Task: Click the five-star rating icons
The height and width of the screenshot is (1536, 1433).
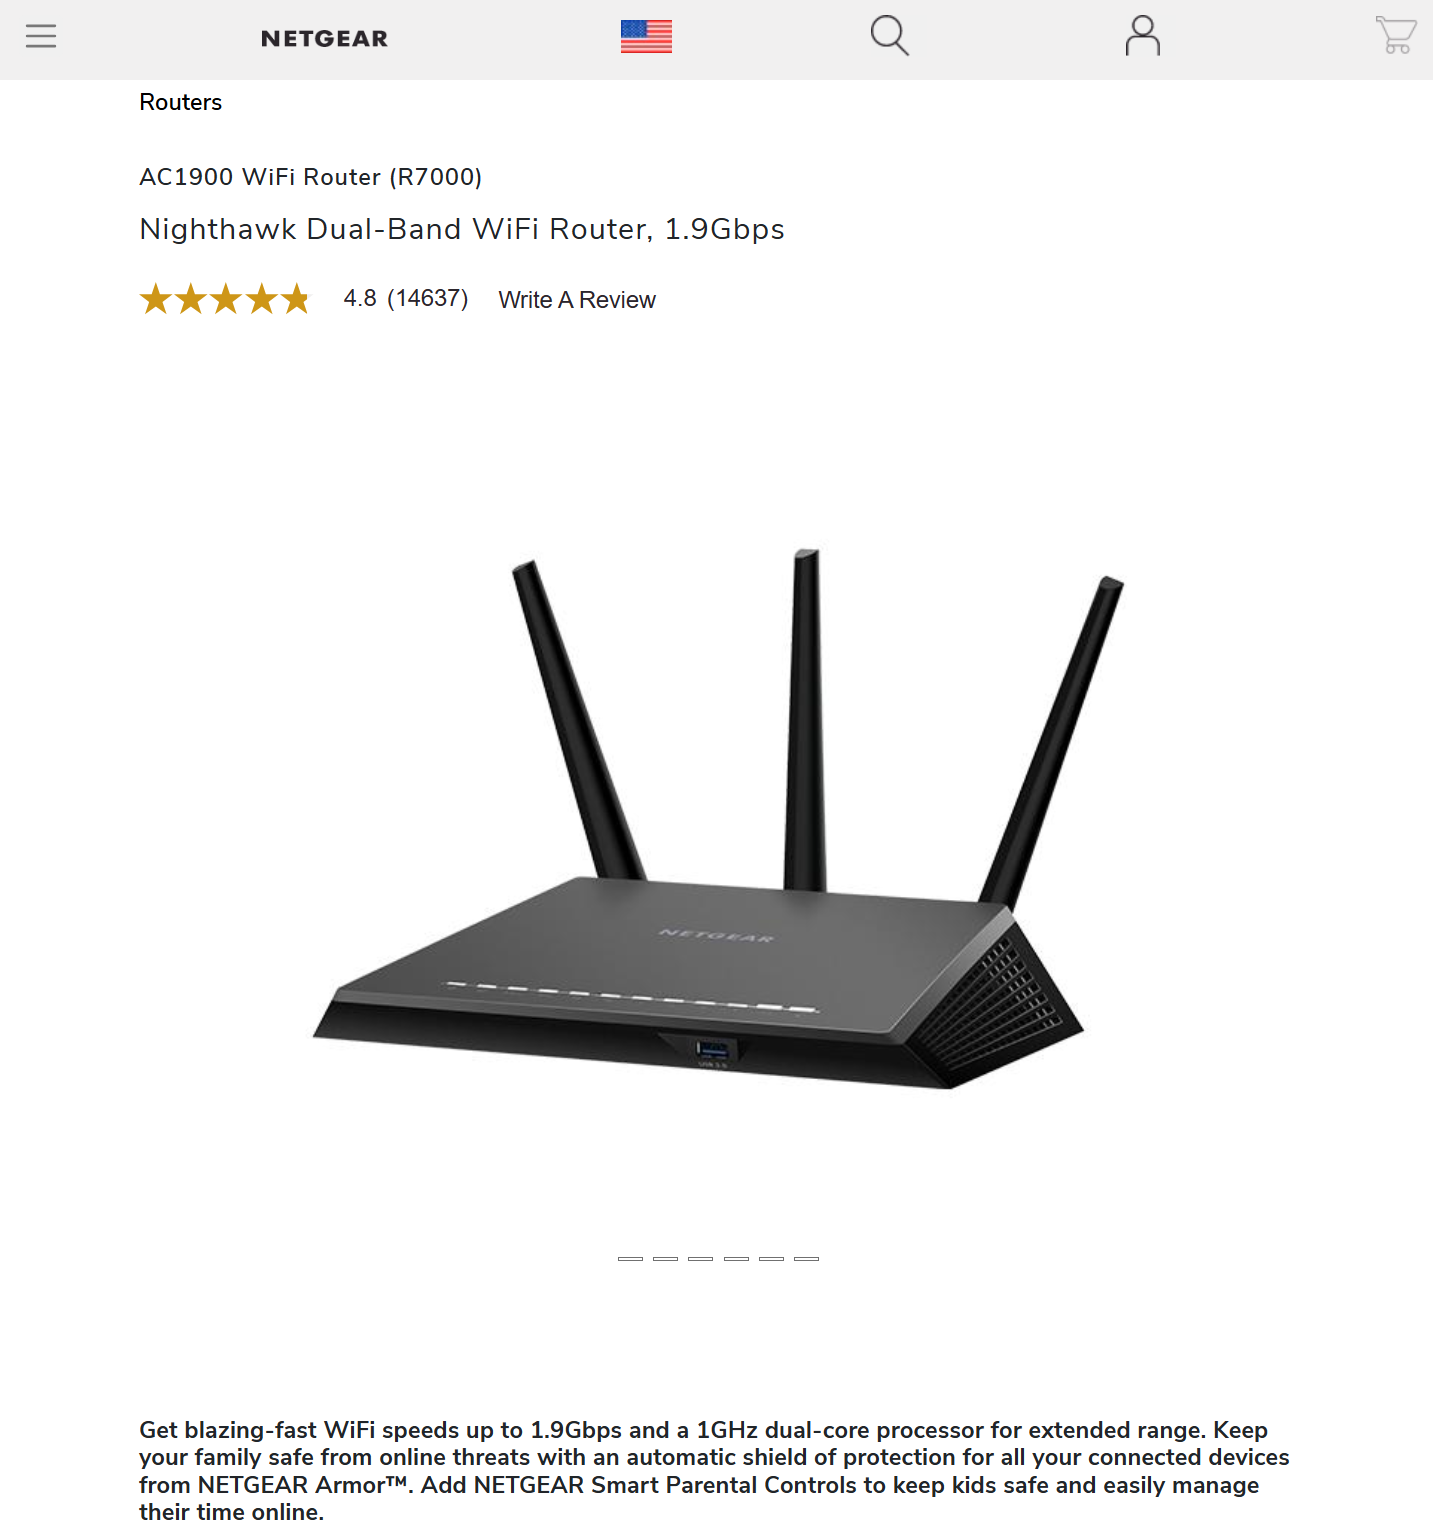Action: point(225,299)
